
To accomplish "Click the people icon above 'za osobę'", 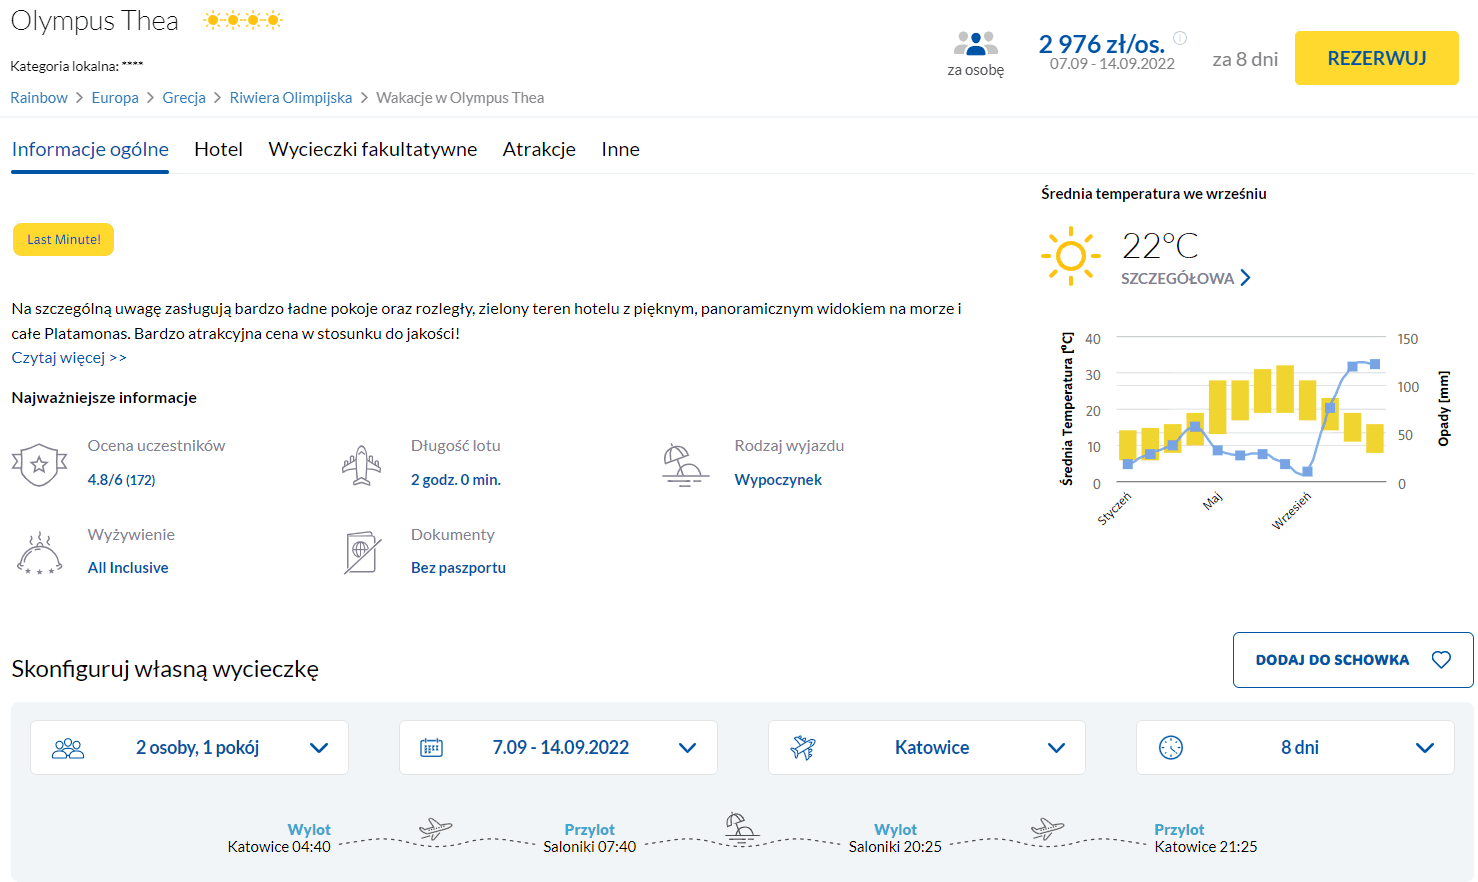I will coord(975,44).
